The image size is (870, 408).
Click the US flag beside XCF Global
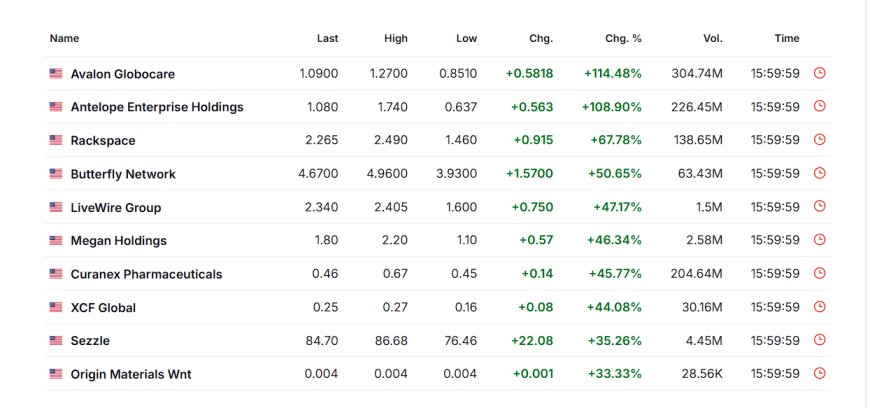(55, 307)
